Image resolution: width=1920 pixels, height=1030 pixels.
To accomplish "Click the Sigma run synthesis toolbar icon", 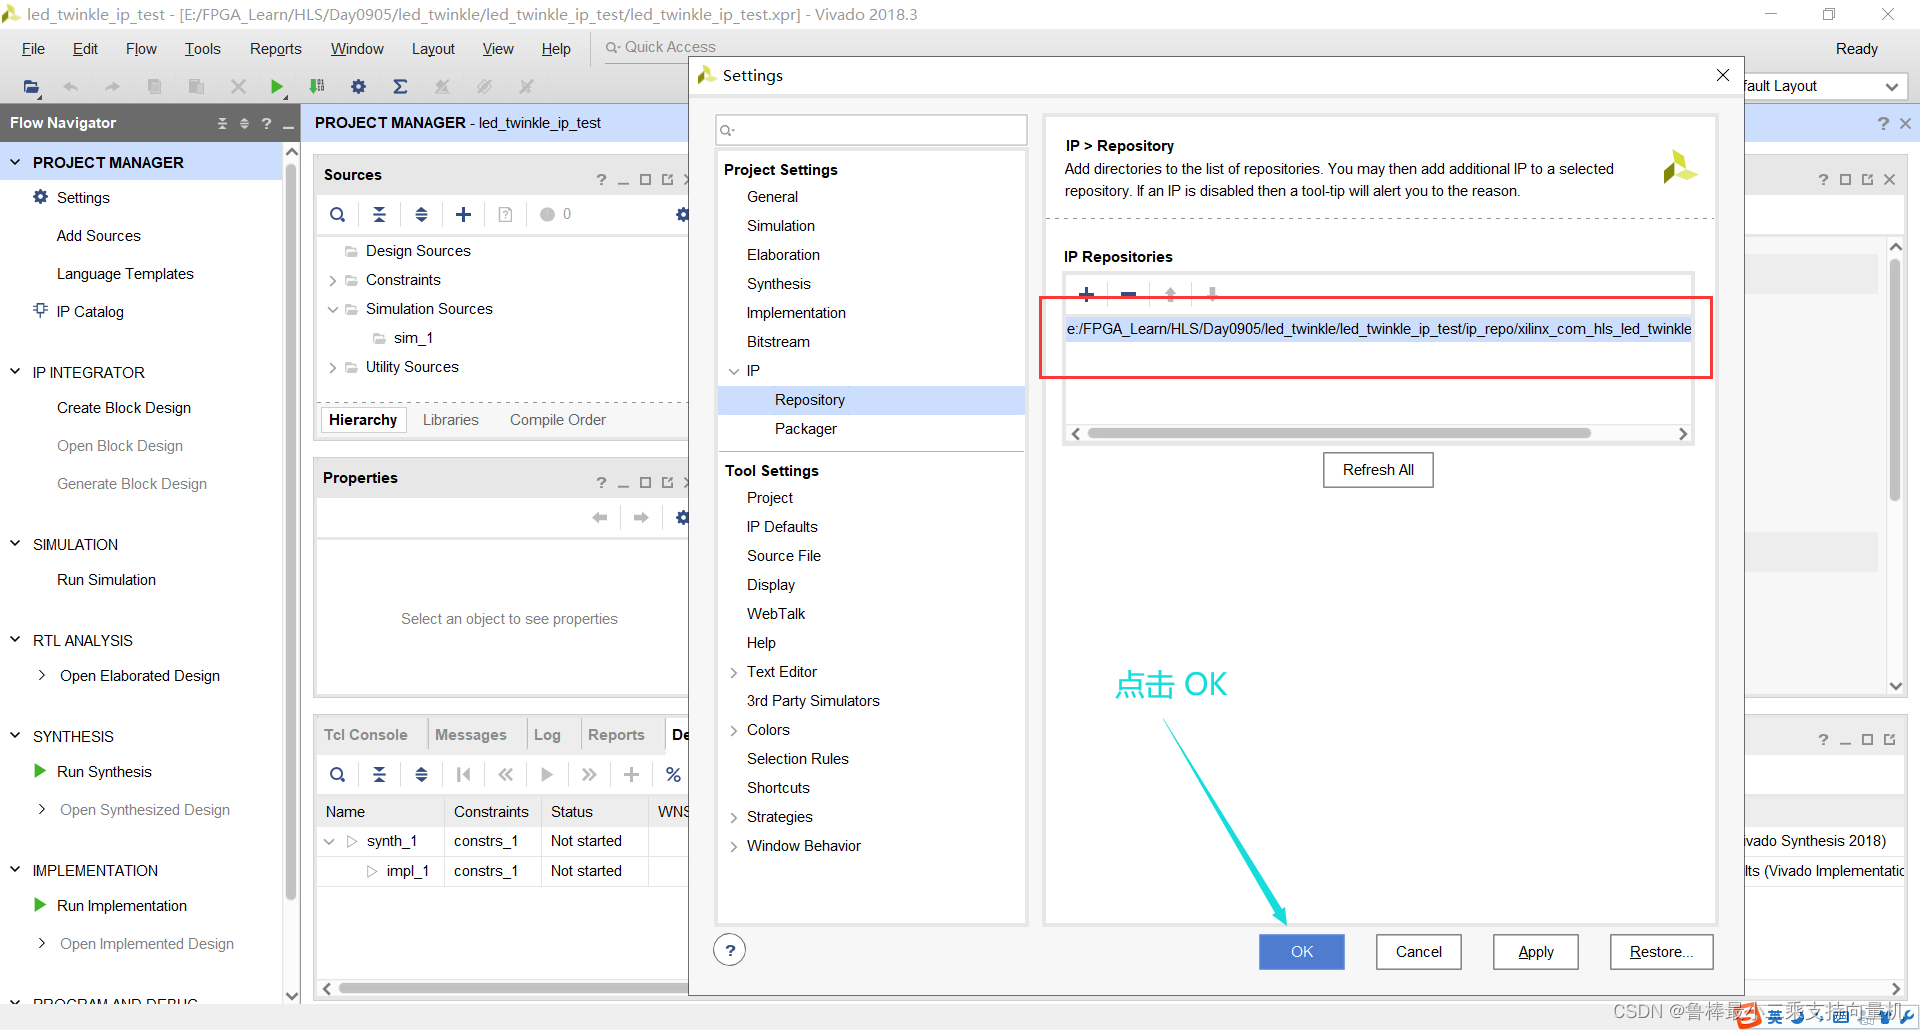I will point(400,87).
